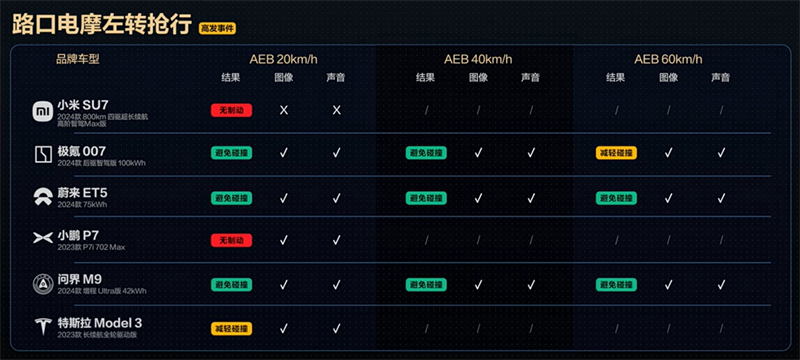Image resolution: width=800 pixels, height=360 pixels.
Task: Click the AITO M9 circular logo
Action: [x=43, y=284]
